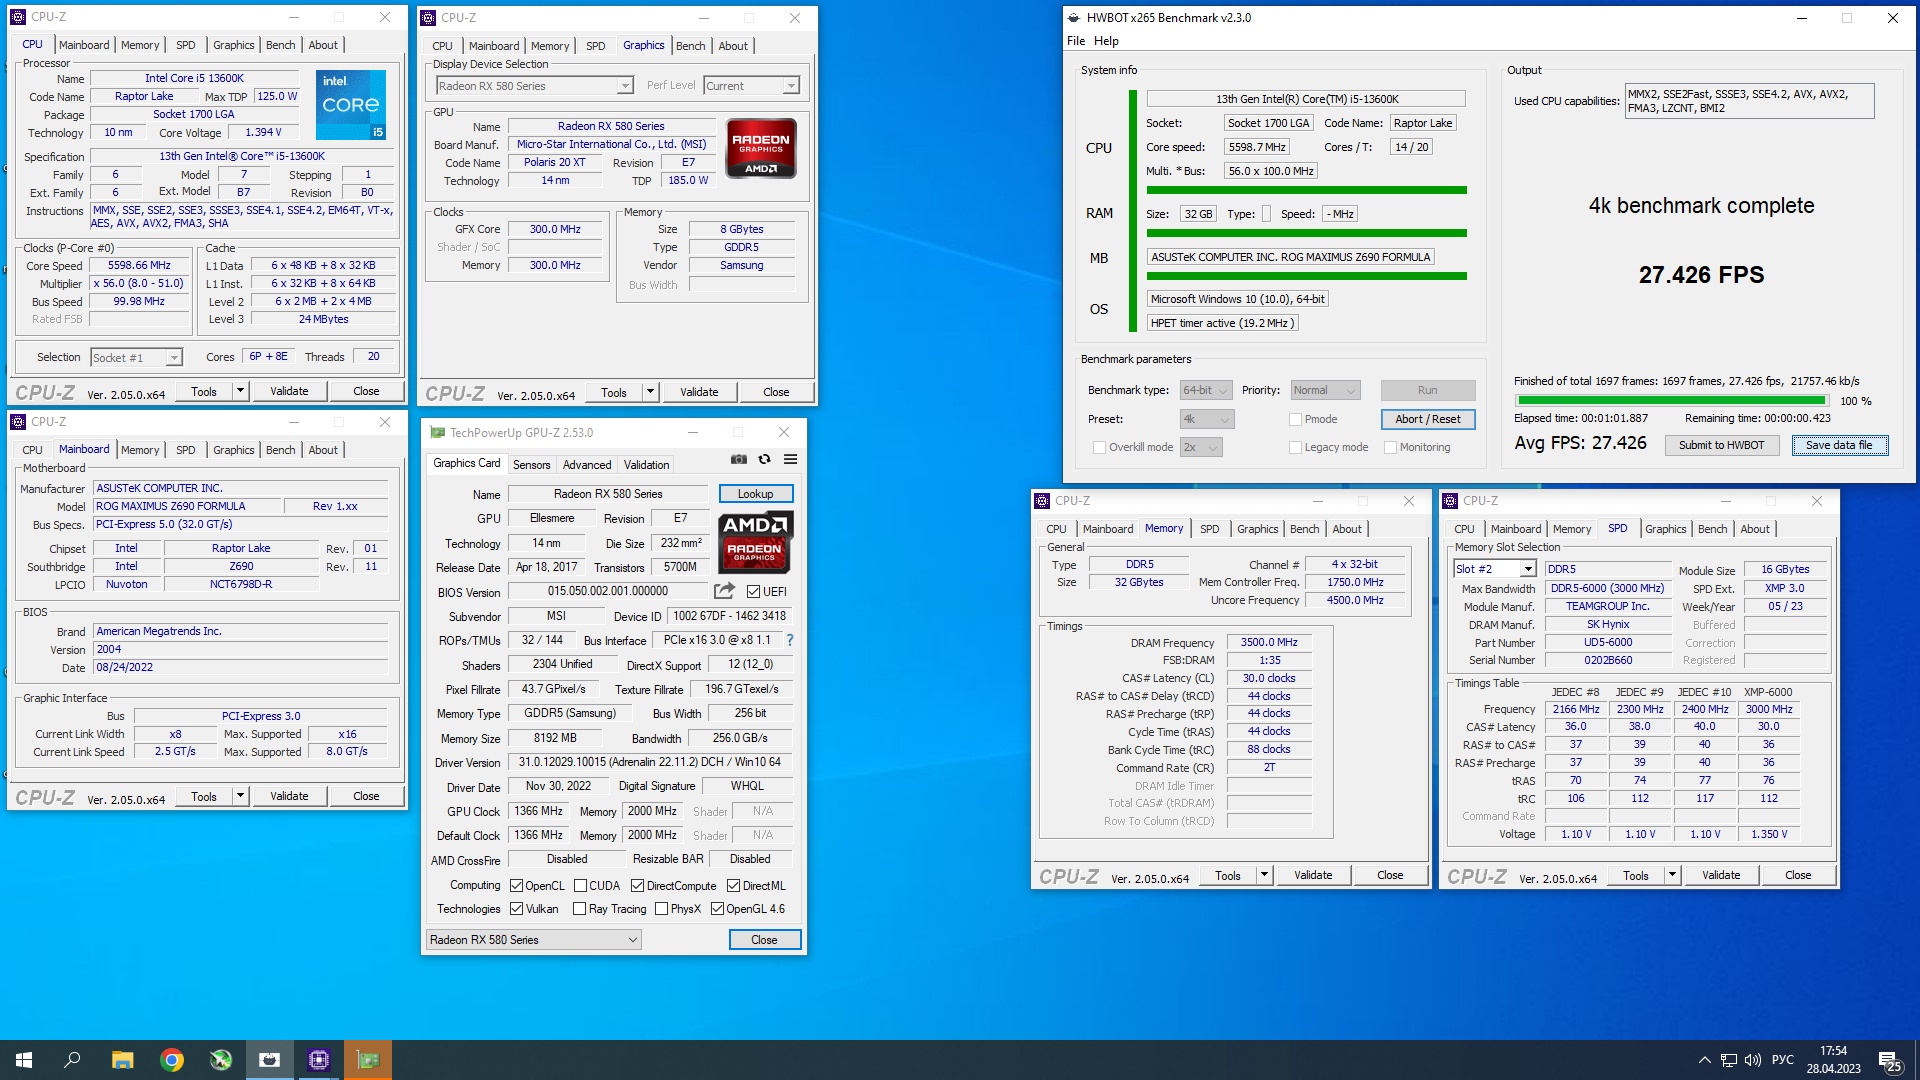Screen dimensions: 1920x1080
Task: Open the Perf Level dropdown
Action: [x=751, y=86]
